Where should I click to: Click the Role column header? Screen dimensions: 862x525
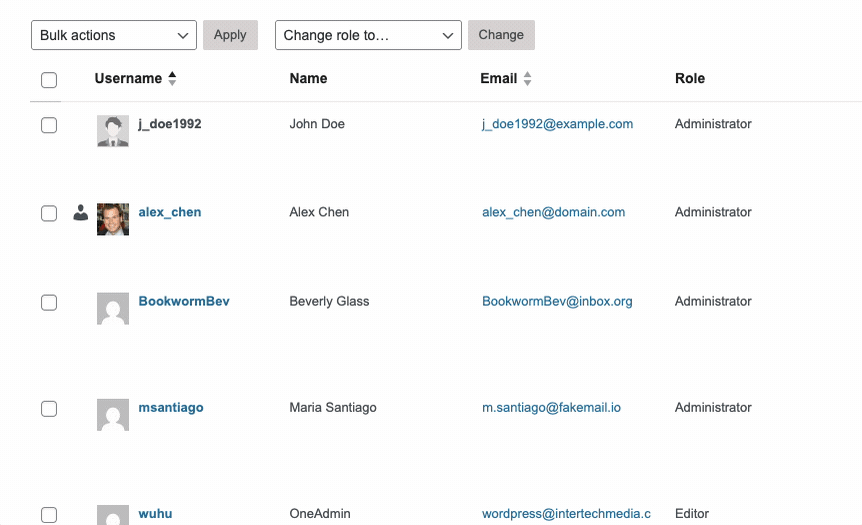click(x=690, y=78)
